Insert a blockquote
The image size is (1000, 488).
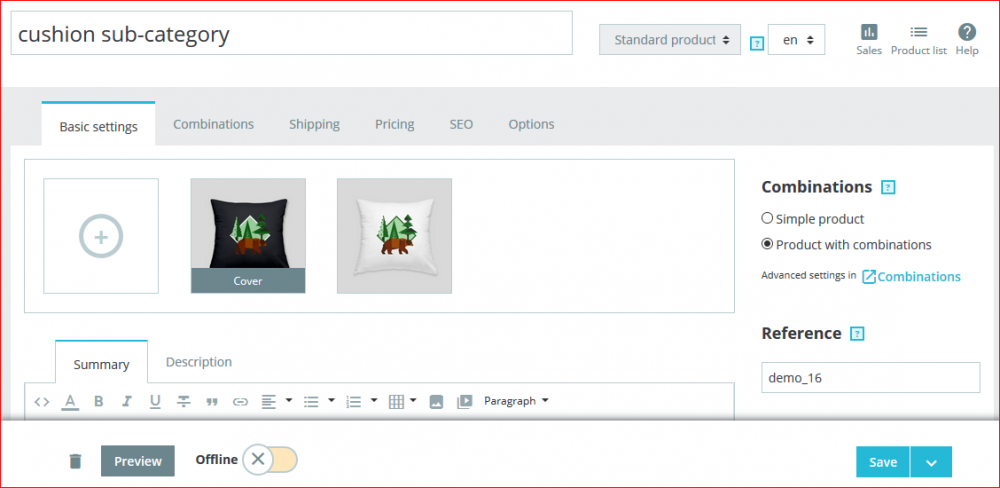(x=212, y=402)
